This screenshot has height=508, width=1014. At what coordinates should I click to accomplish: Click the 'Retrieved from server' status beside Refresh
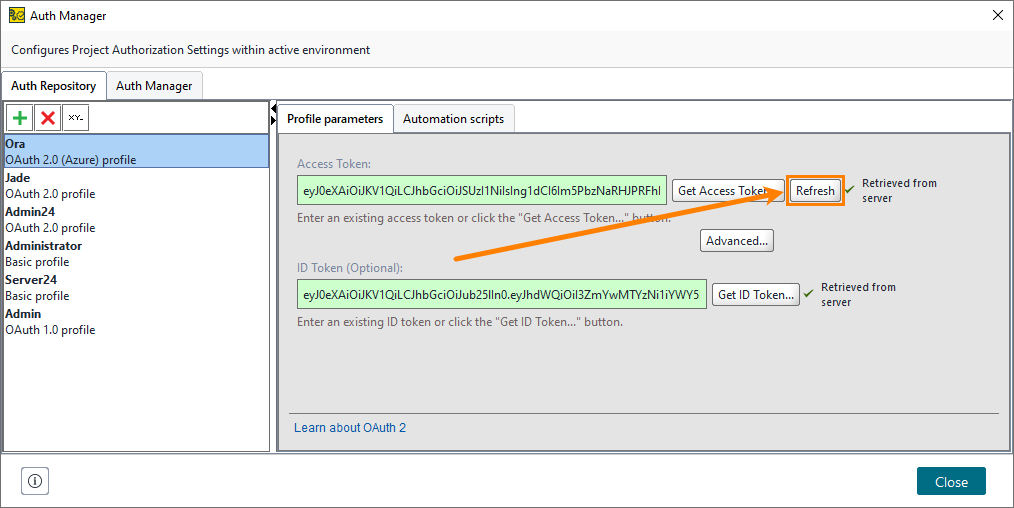tap(899, 191)
